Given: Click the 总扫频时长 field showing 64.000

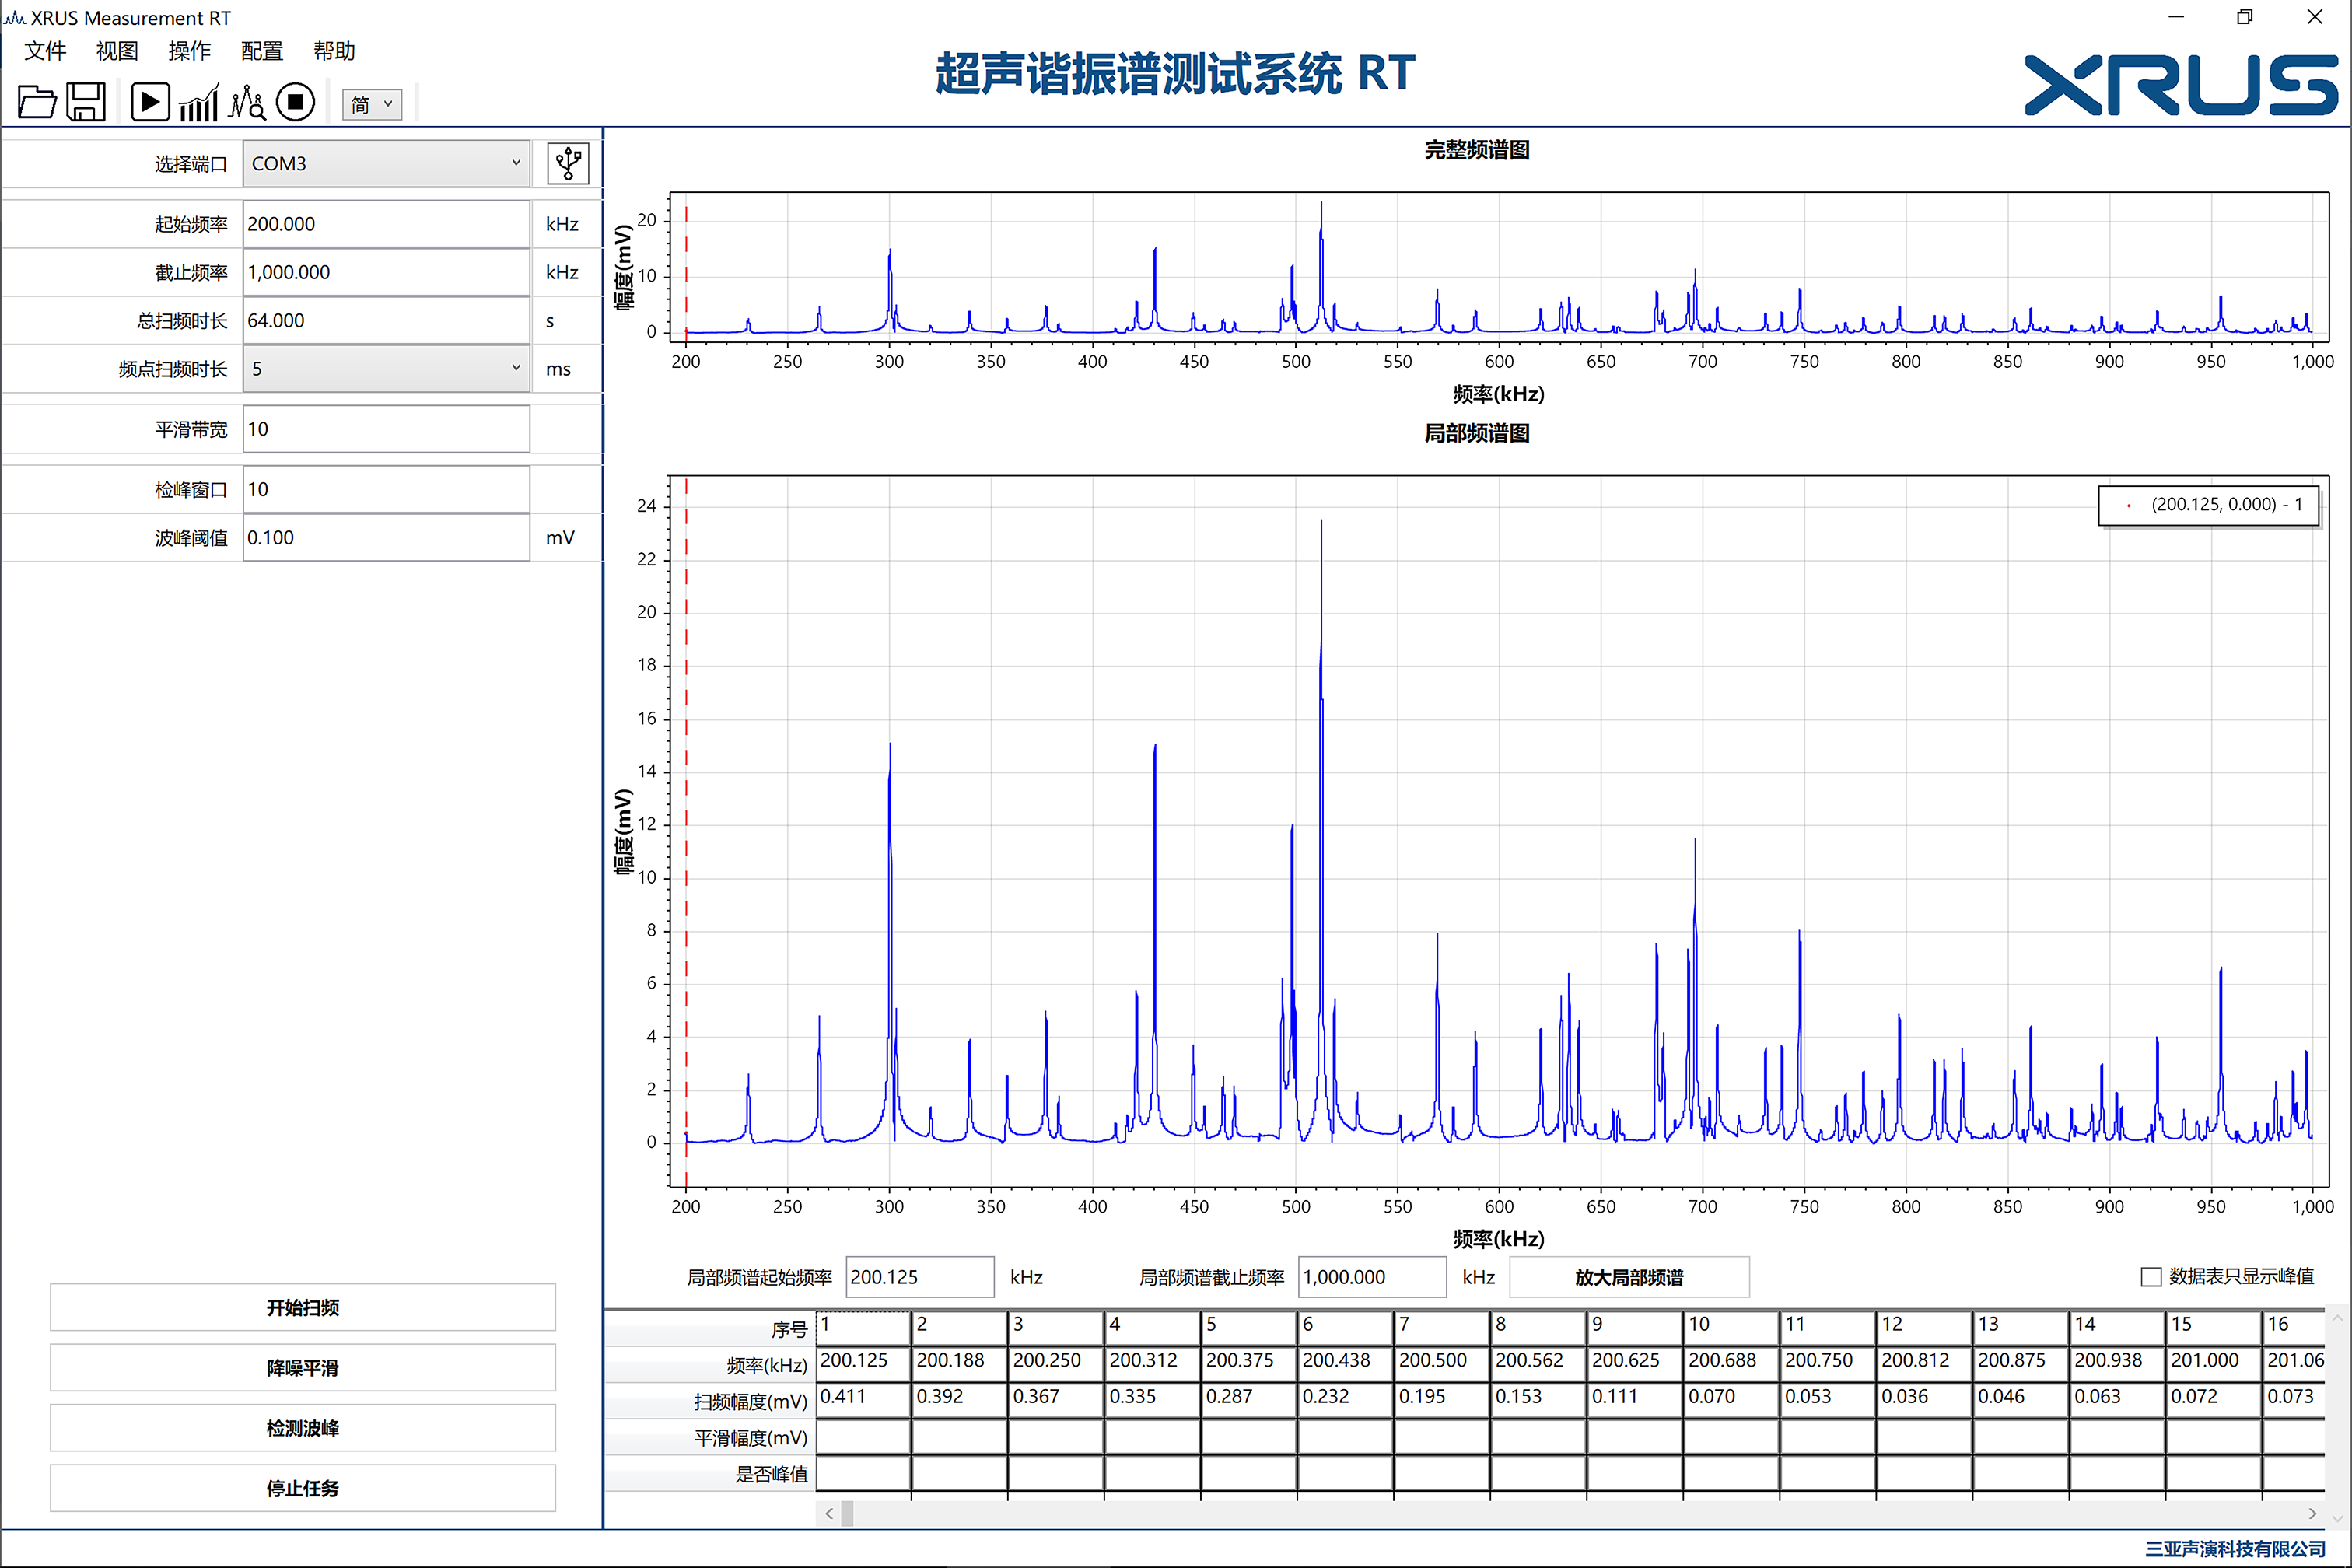Looking at the screenshot, I should (x=386, y=321).
